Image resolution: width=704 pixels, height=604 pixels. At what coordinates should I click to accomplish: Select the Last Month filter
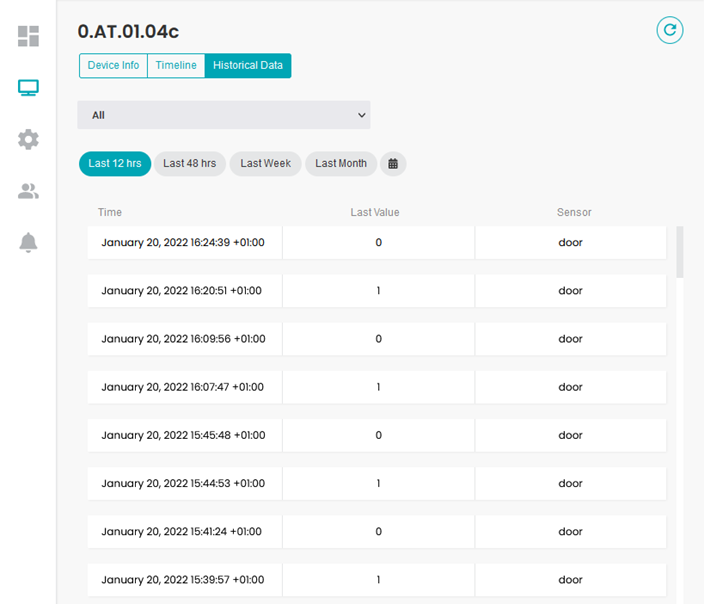(x=341, y=163)
